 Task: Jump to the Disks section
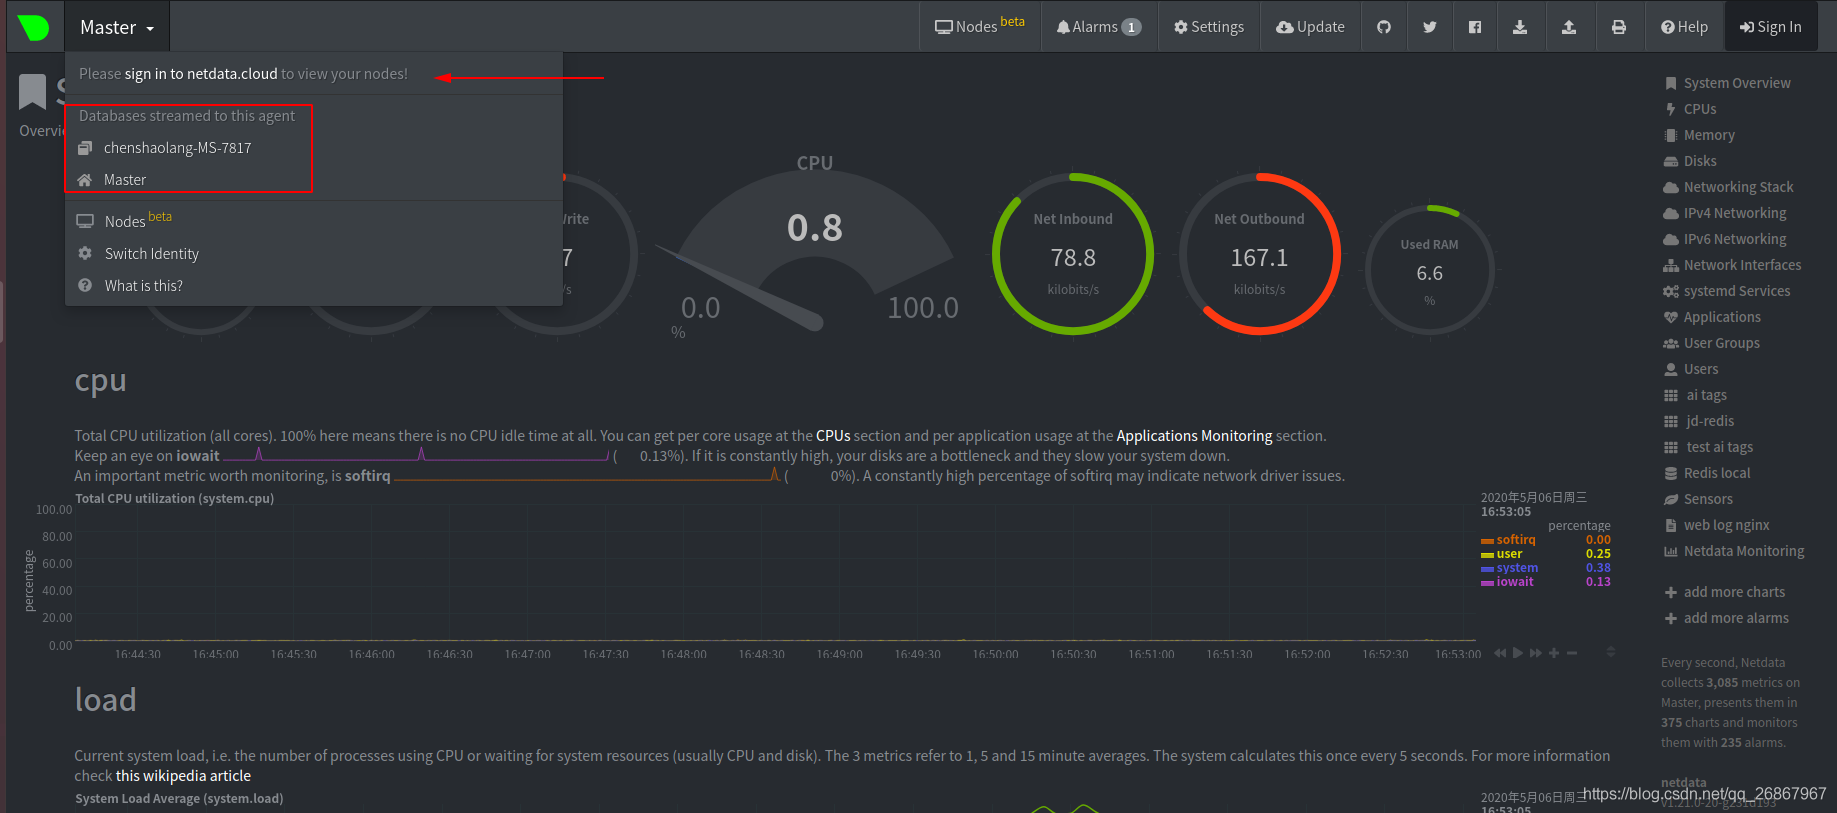tap(1700, 161)
